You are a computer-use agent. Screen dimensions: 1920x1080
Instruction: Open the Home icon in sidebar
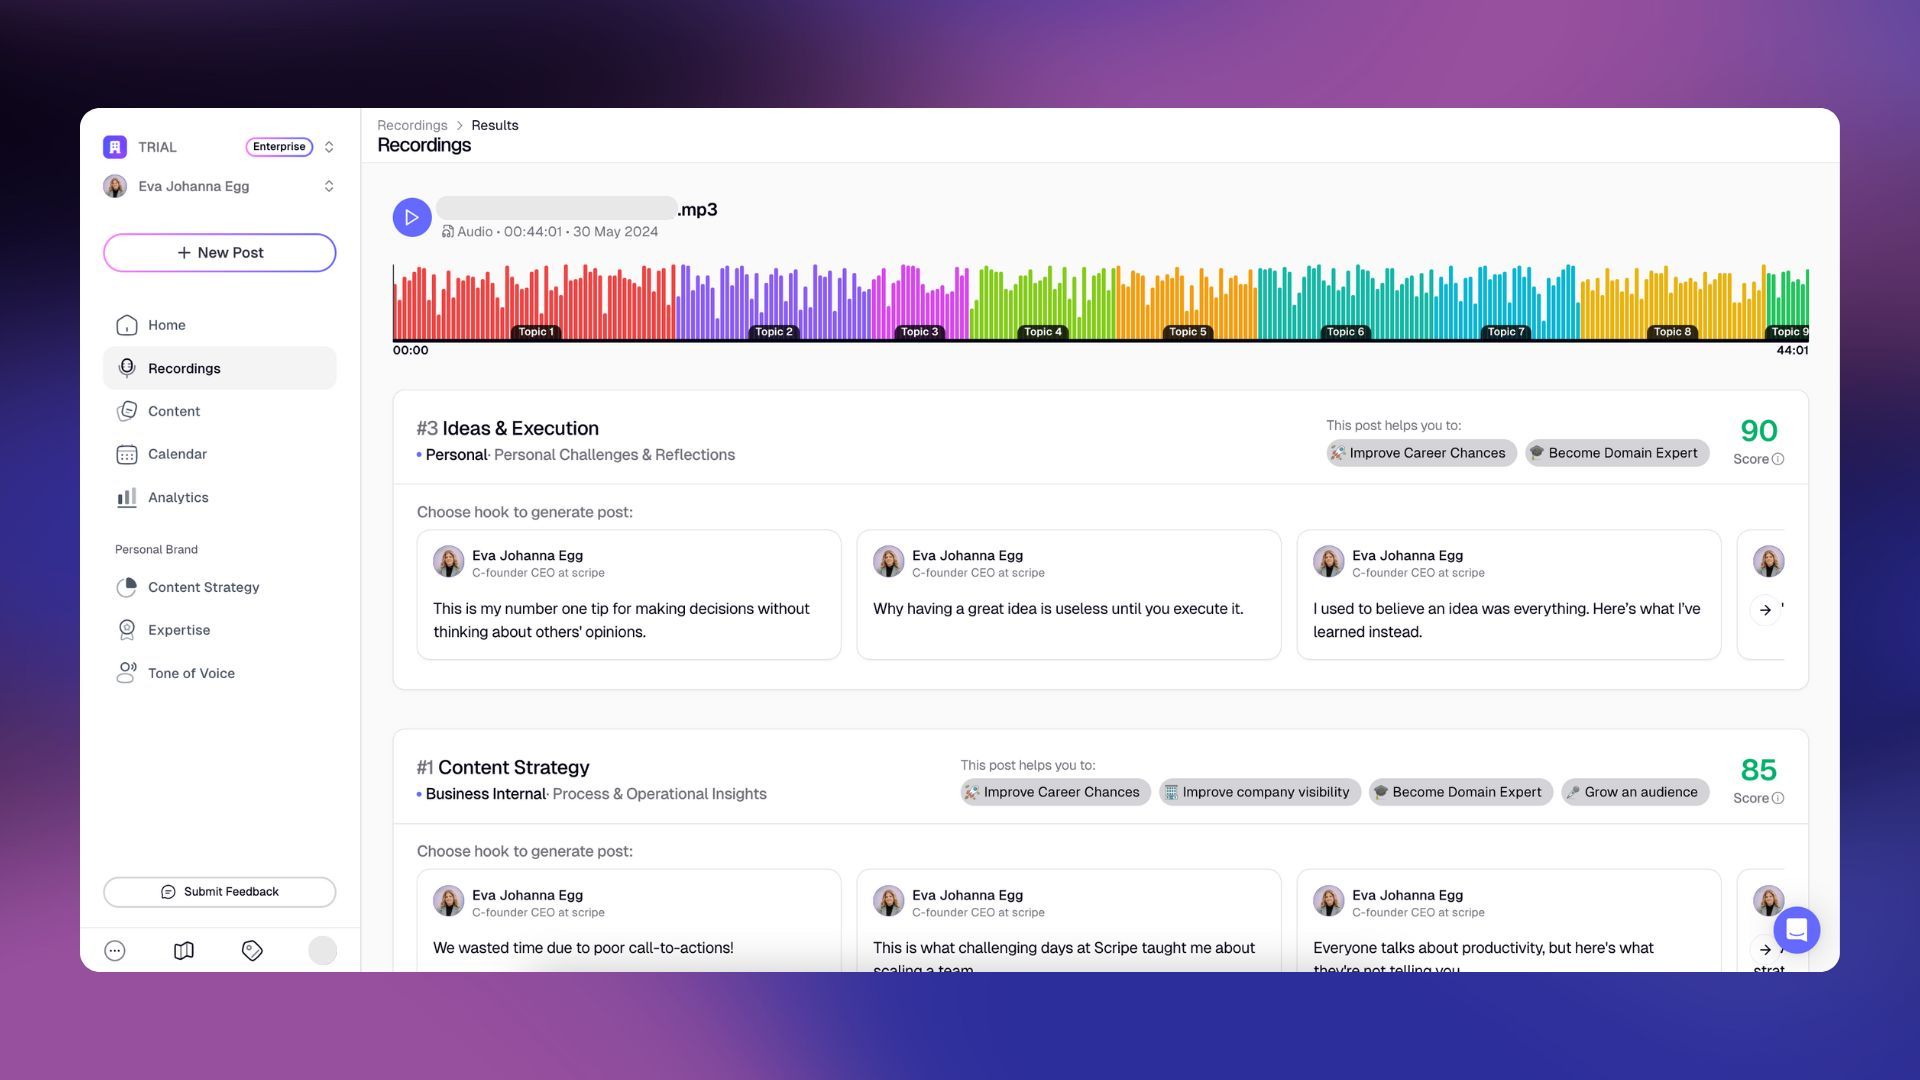coord(127,325)
